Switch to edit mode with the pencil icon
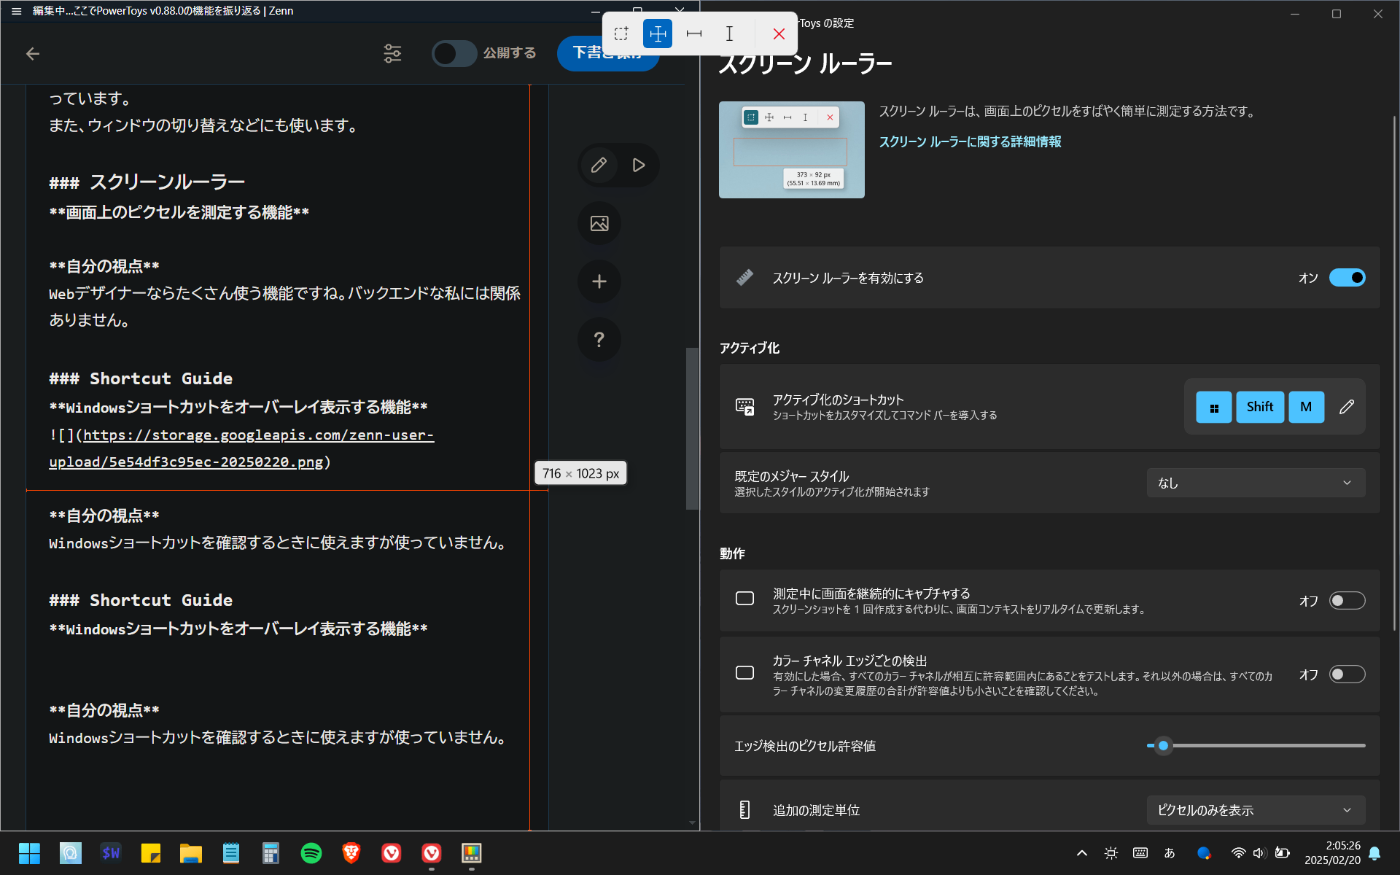1400x875 pixels. pos(599,165)
